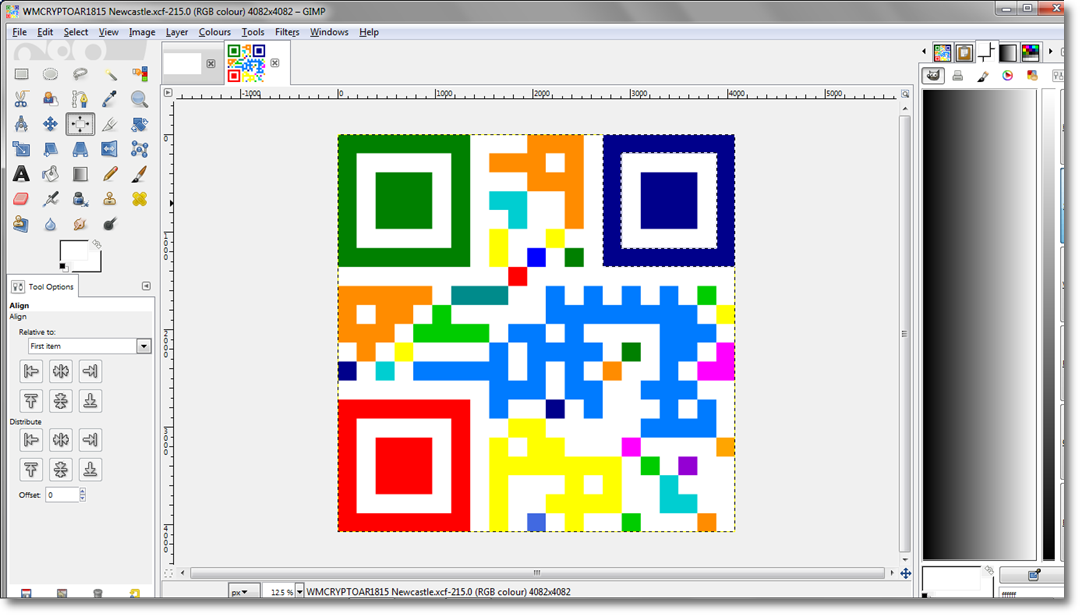Click the Offset input field
1080x615 pixels.
(62, 494)
